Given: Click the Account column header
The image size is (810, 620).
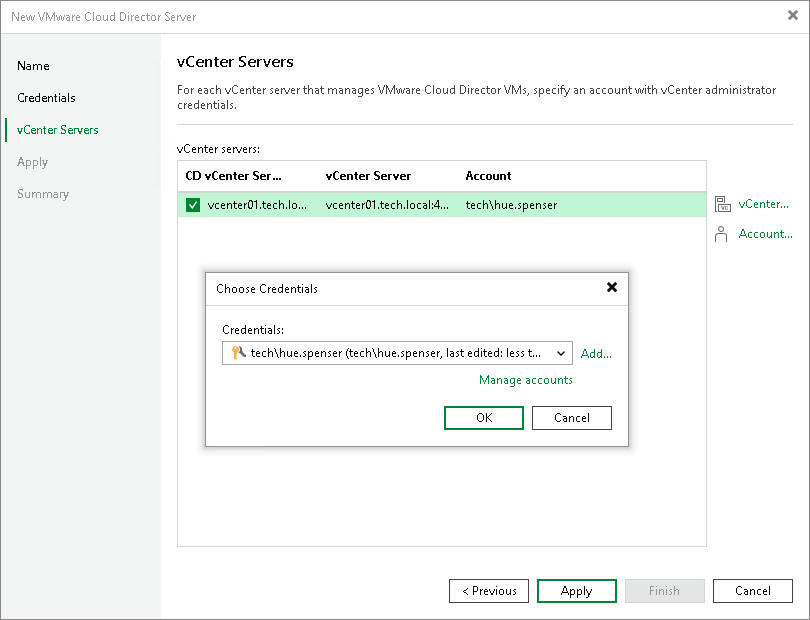Looking at the screenshot, I should pos(488,176).
